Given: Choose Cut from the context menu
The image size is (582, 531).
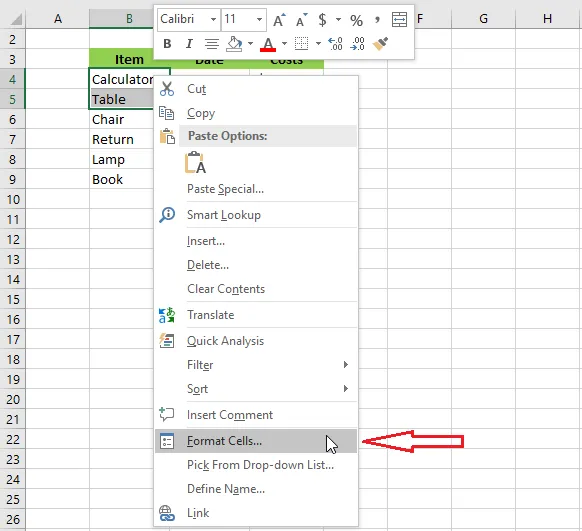Looking at the screenshot, I should tap(256, 89).
